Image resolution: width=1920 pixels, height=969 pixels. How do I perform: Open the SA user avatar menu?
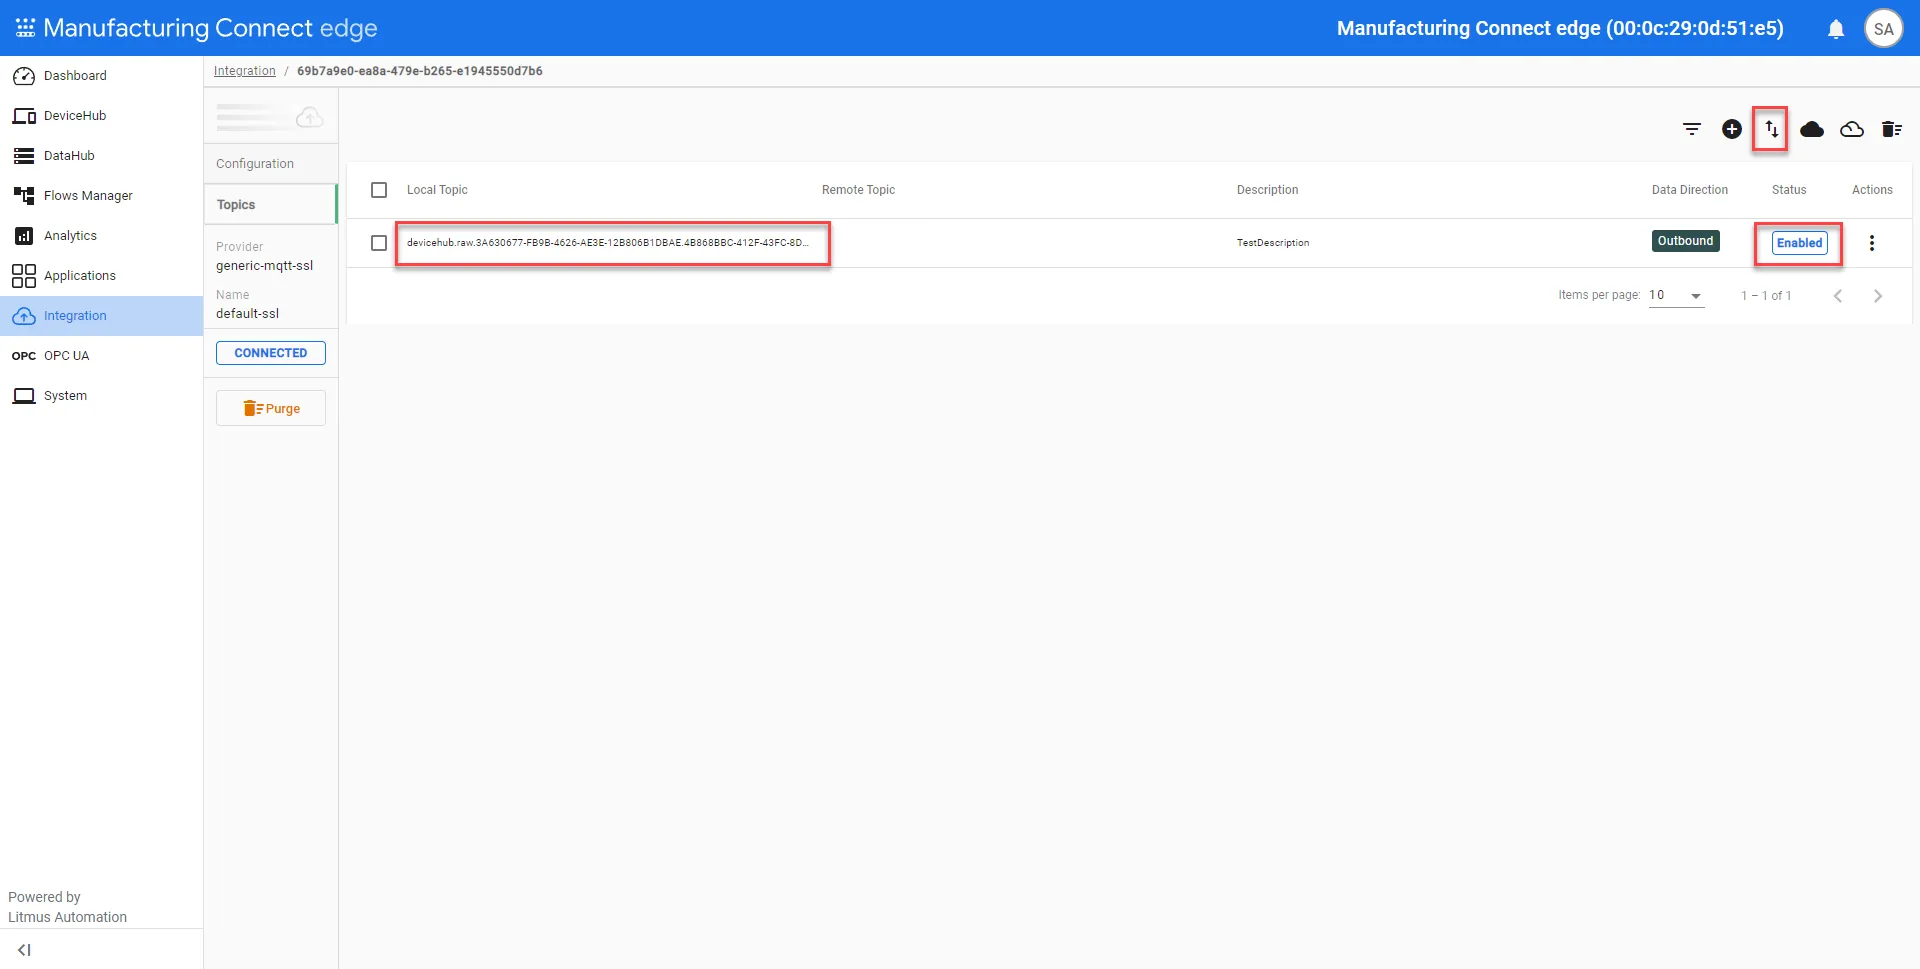(x=1883, y=28)
